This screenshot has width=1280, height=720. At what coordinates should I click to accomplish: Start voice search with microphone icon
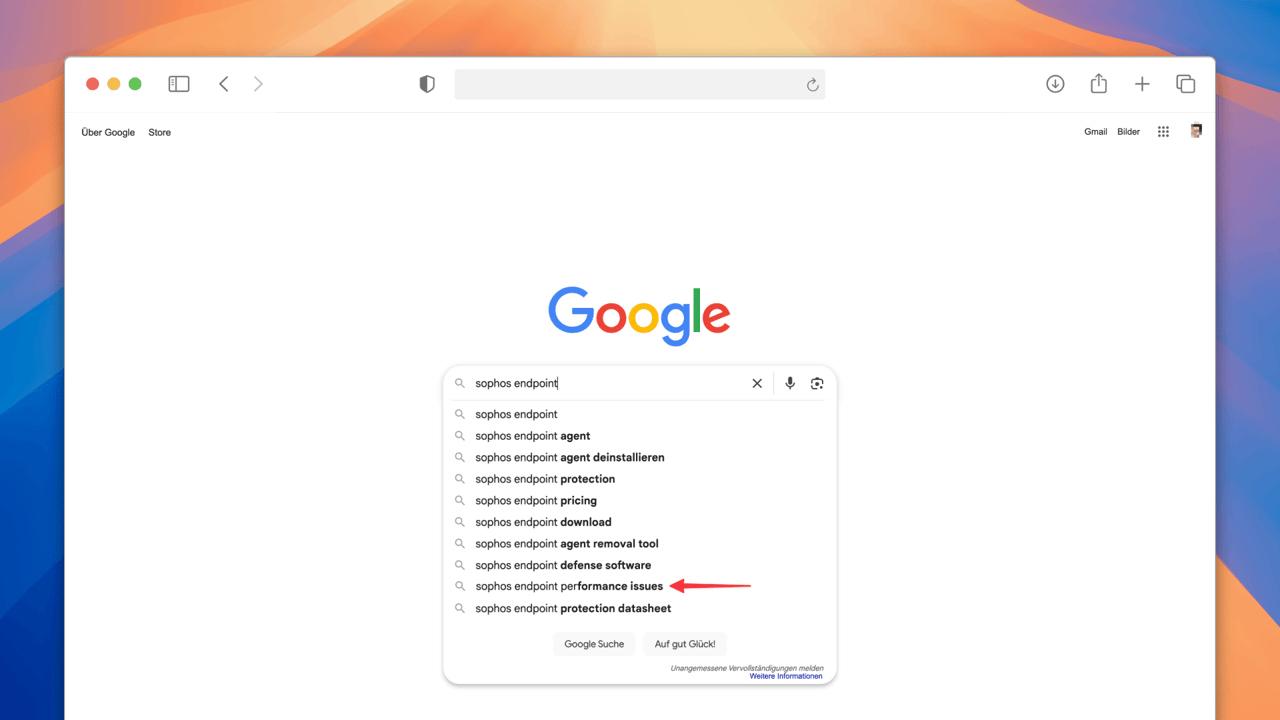790,383
